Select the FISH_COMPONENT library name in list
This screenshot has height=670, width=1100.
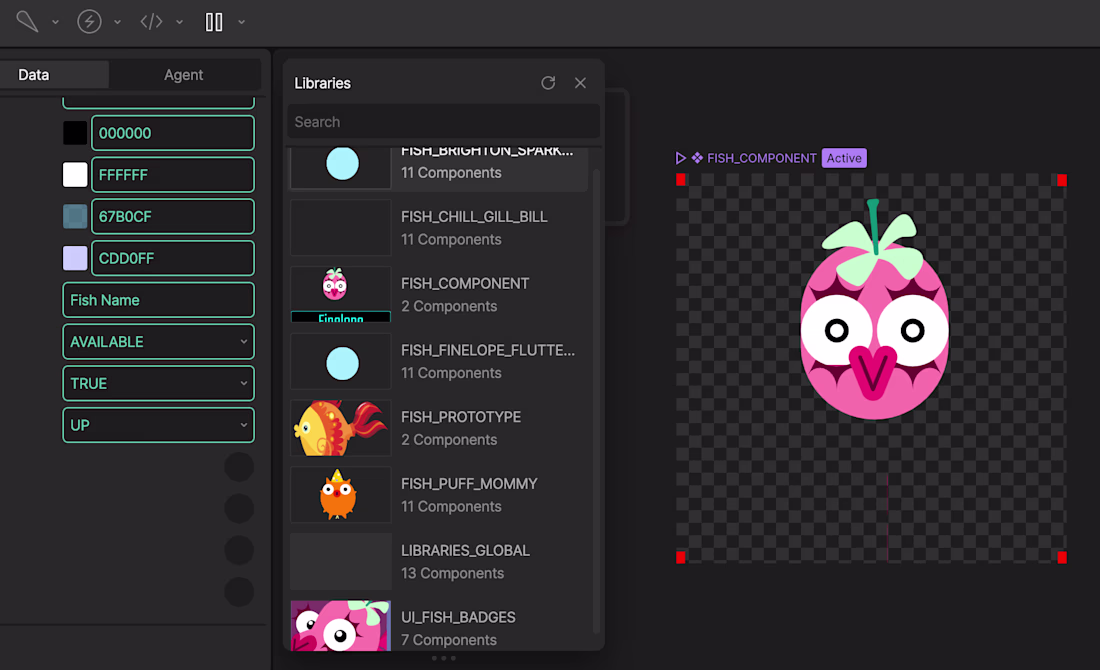point(465,283)
